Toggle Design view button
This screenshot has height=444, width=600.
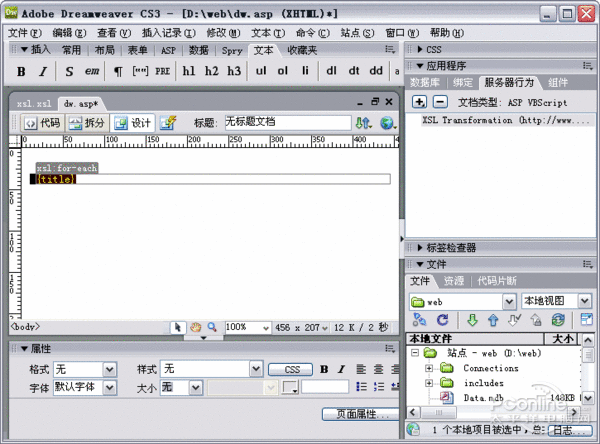tap(132, 123)
